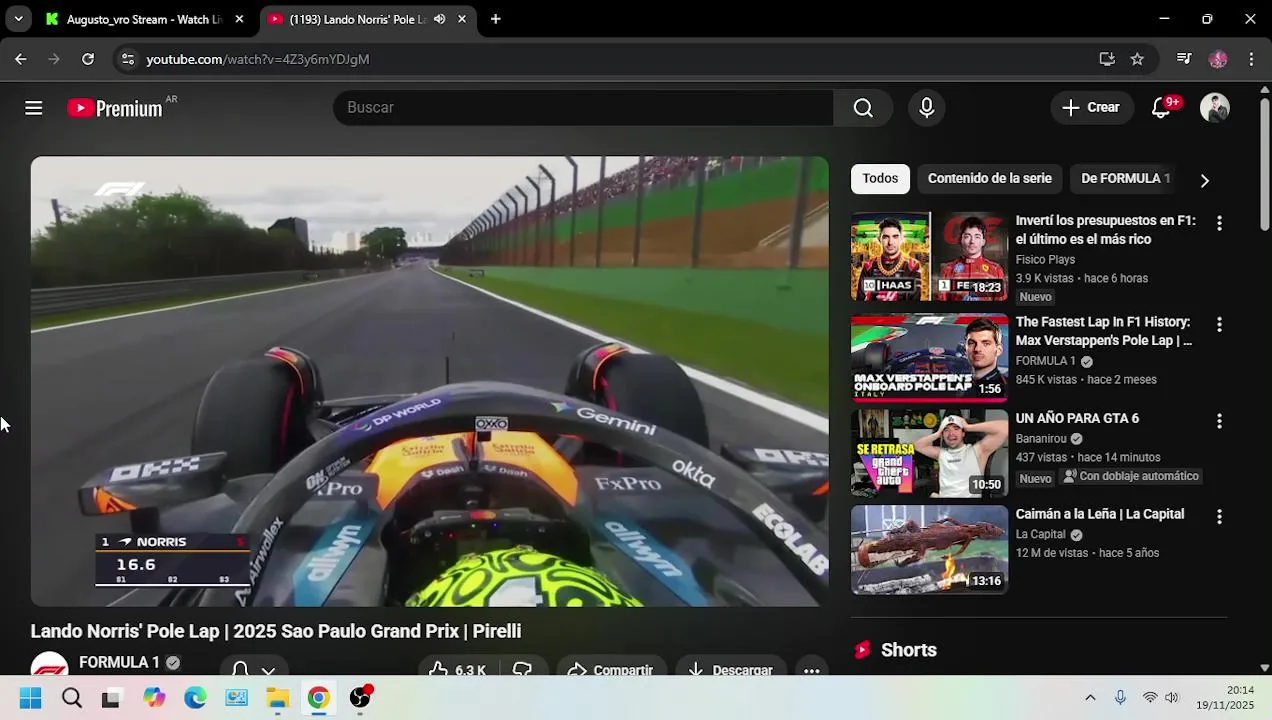Show more filter chips with right arrow

pos(1204,180)
